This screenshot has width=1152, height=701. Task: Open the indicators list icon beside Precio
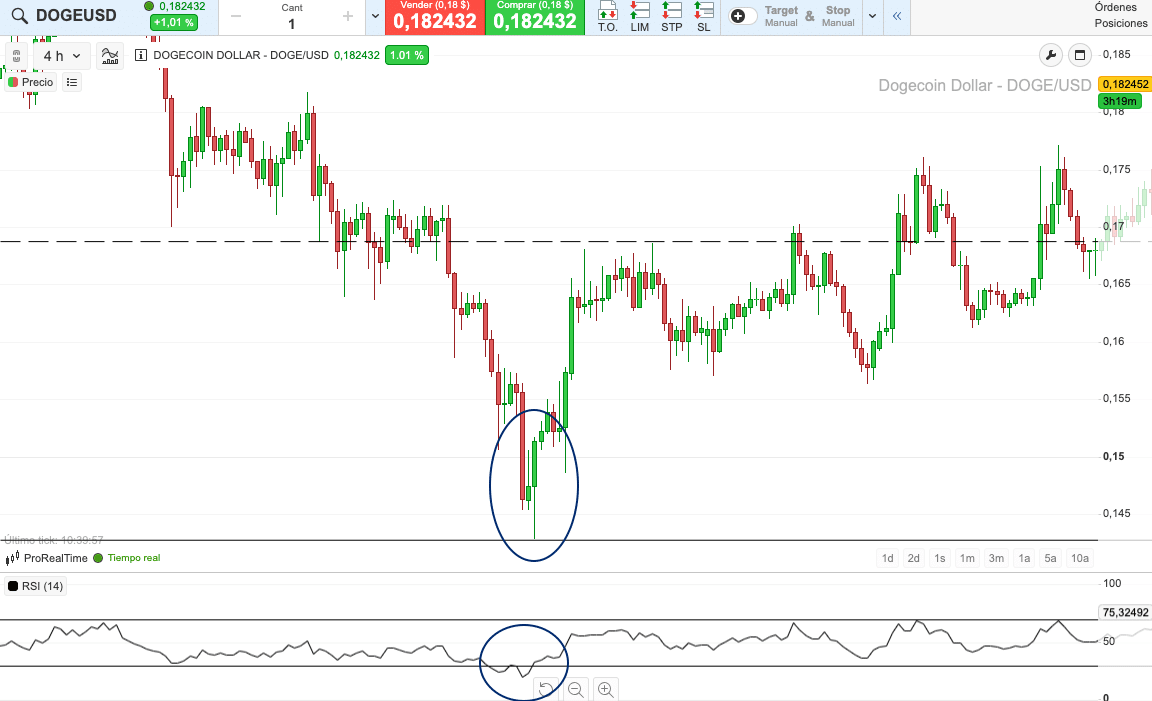(71, 82)
